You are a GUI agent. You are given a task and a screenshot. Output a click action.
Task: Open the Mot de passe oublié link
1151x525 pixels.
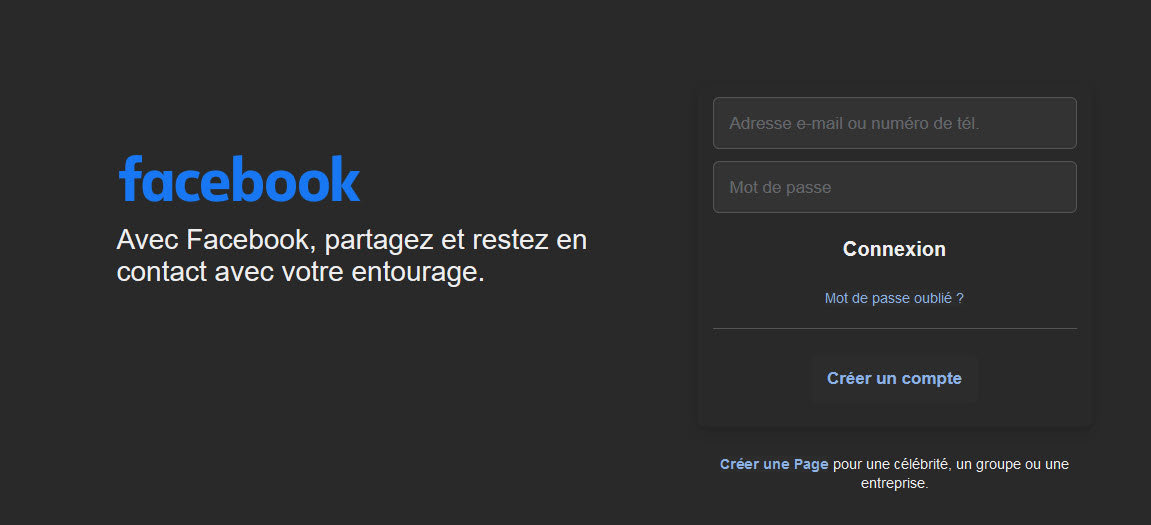pyautogui.click(x=893, y=298)
